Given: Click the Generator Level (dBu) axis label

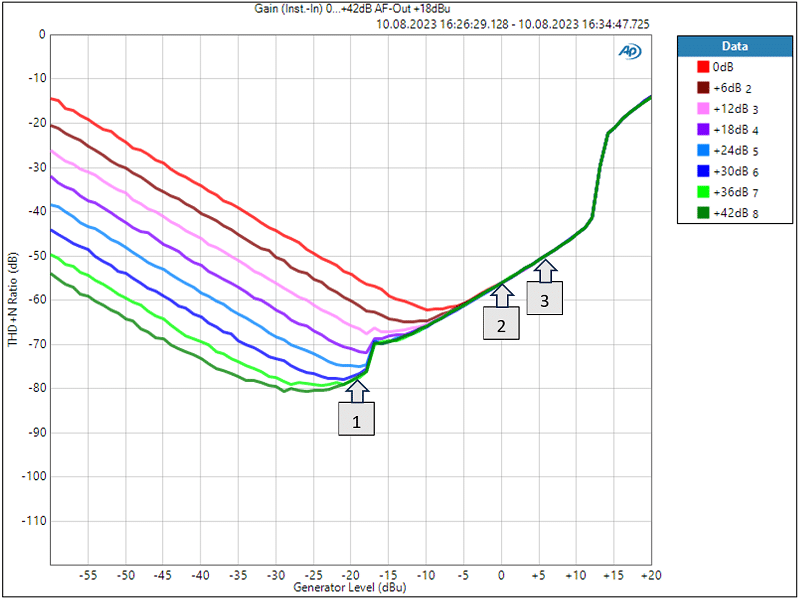Looking at the screenshot, I should 350,588.
